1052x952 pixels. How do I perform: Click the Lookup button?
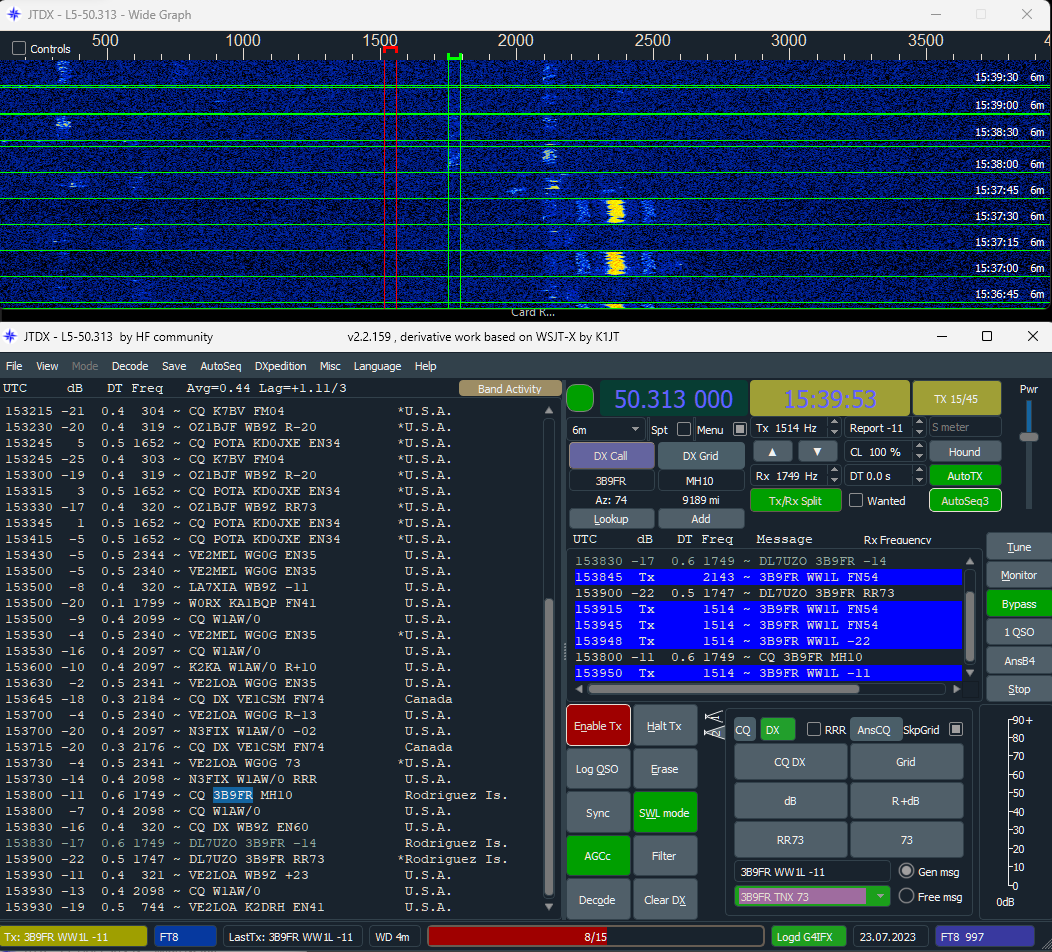click(x=611, y=519)
